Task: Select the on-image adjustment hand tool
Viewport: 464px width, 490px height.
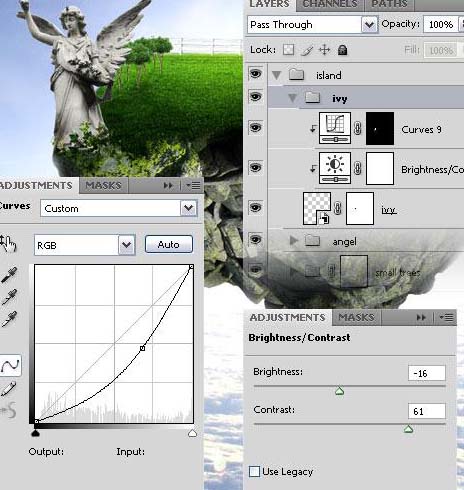Action: 8,244
